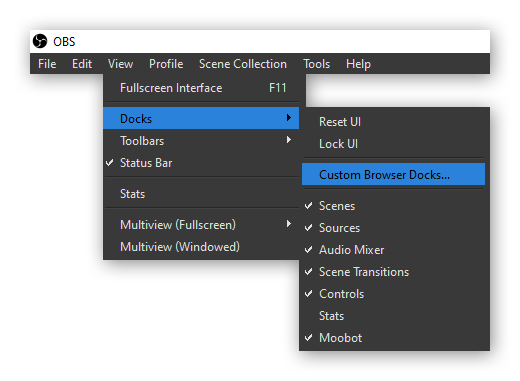This screenshot has width=520, height=381.
Task: Open the Profile menu
Action: pyautogui.click(x=166, y=64)
